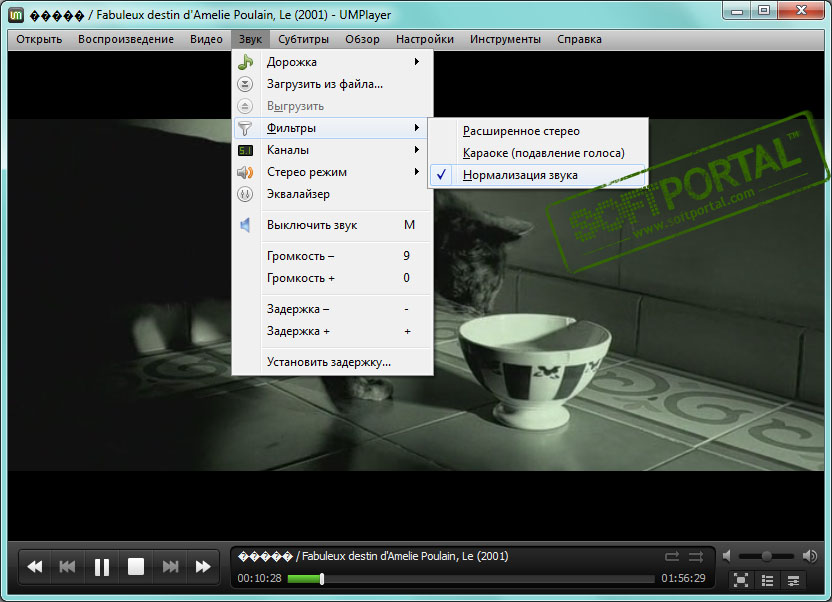Open the Обзор menu

(362, 39)
